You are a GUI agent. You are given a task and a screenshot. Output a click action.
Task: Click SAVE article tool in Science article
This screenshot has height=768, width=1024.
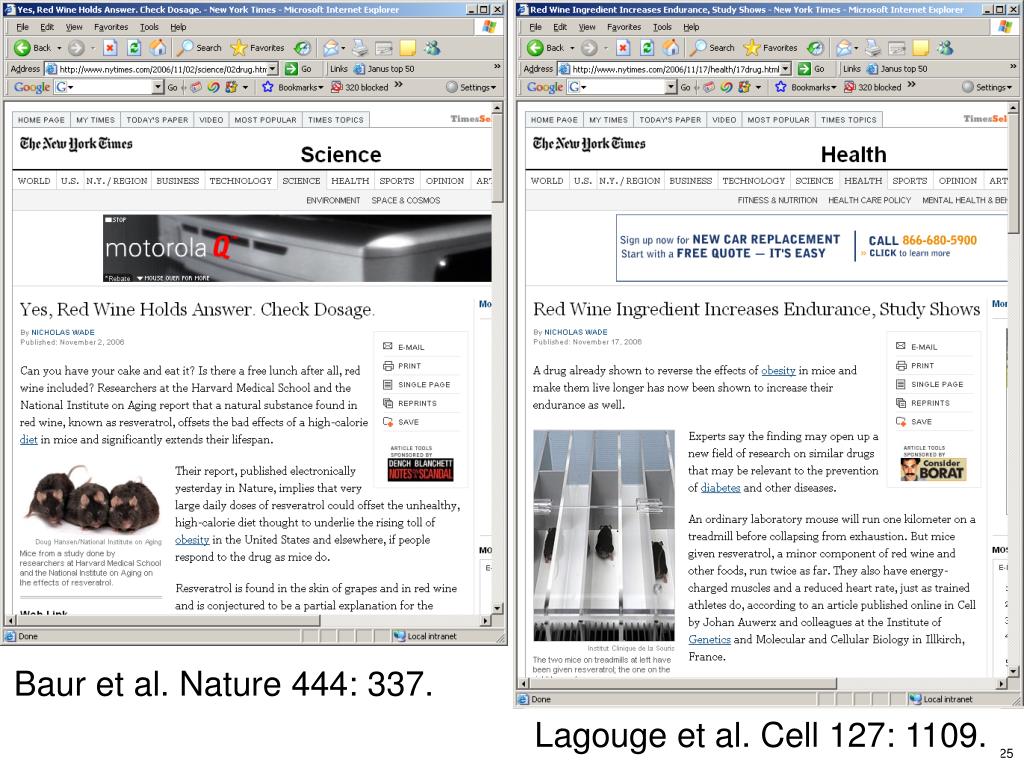401,422
